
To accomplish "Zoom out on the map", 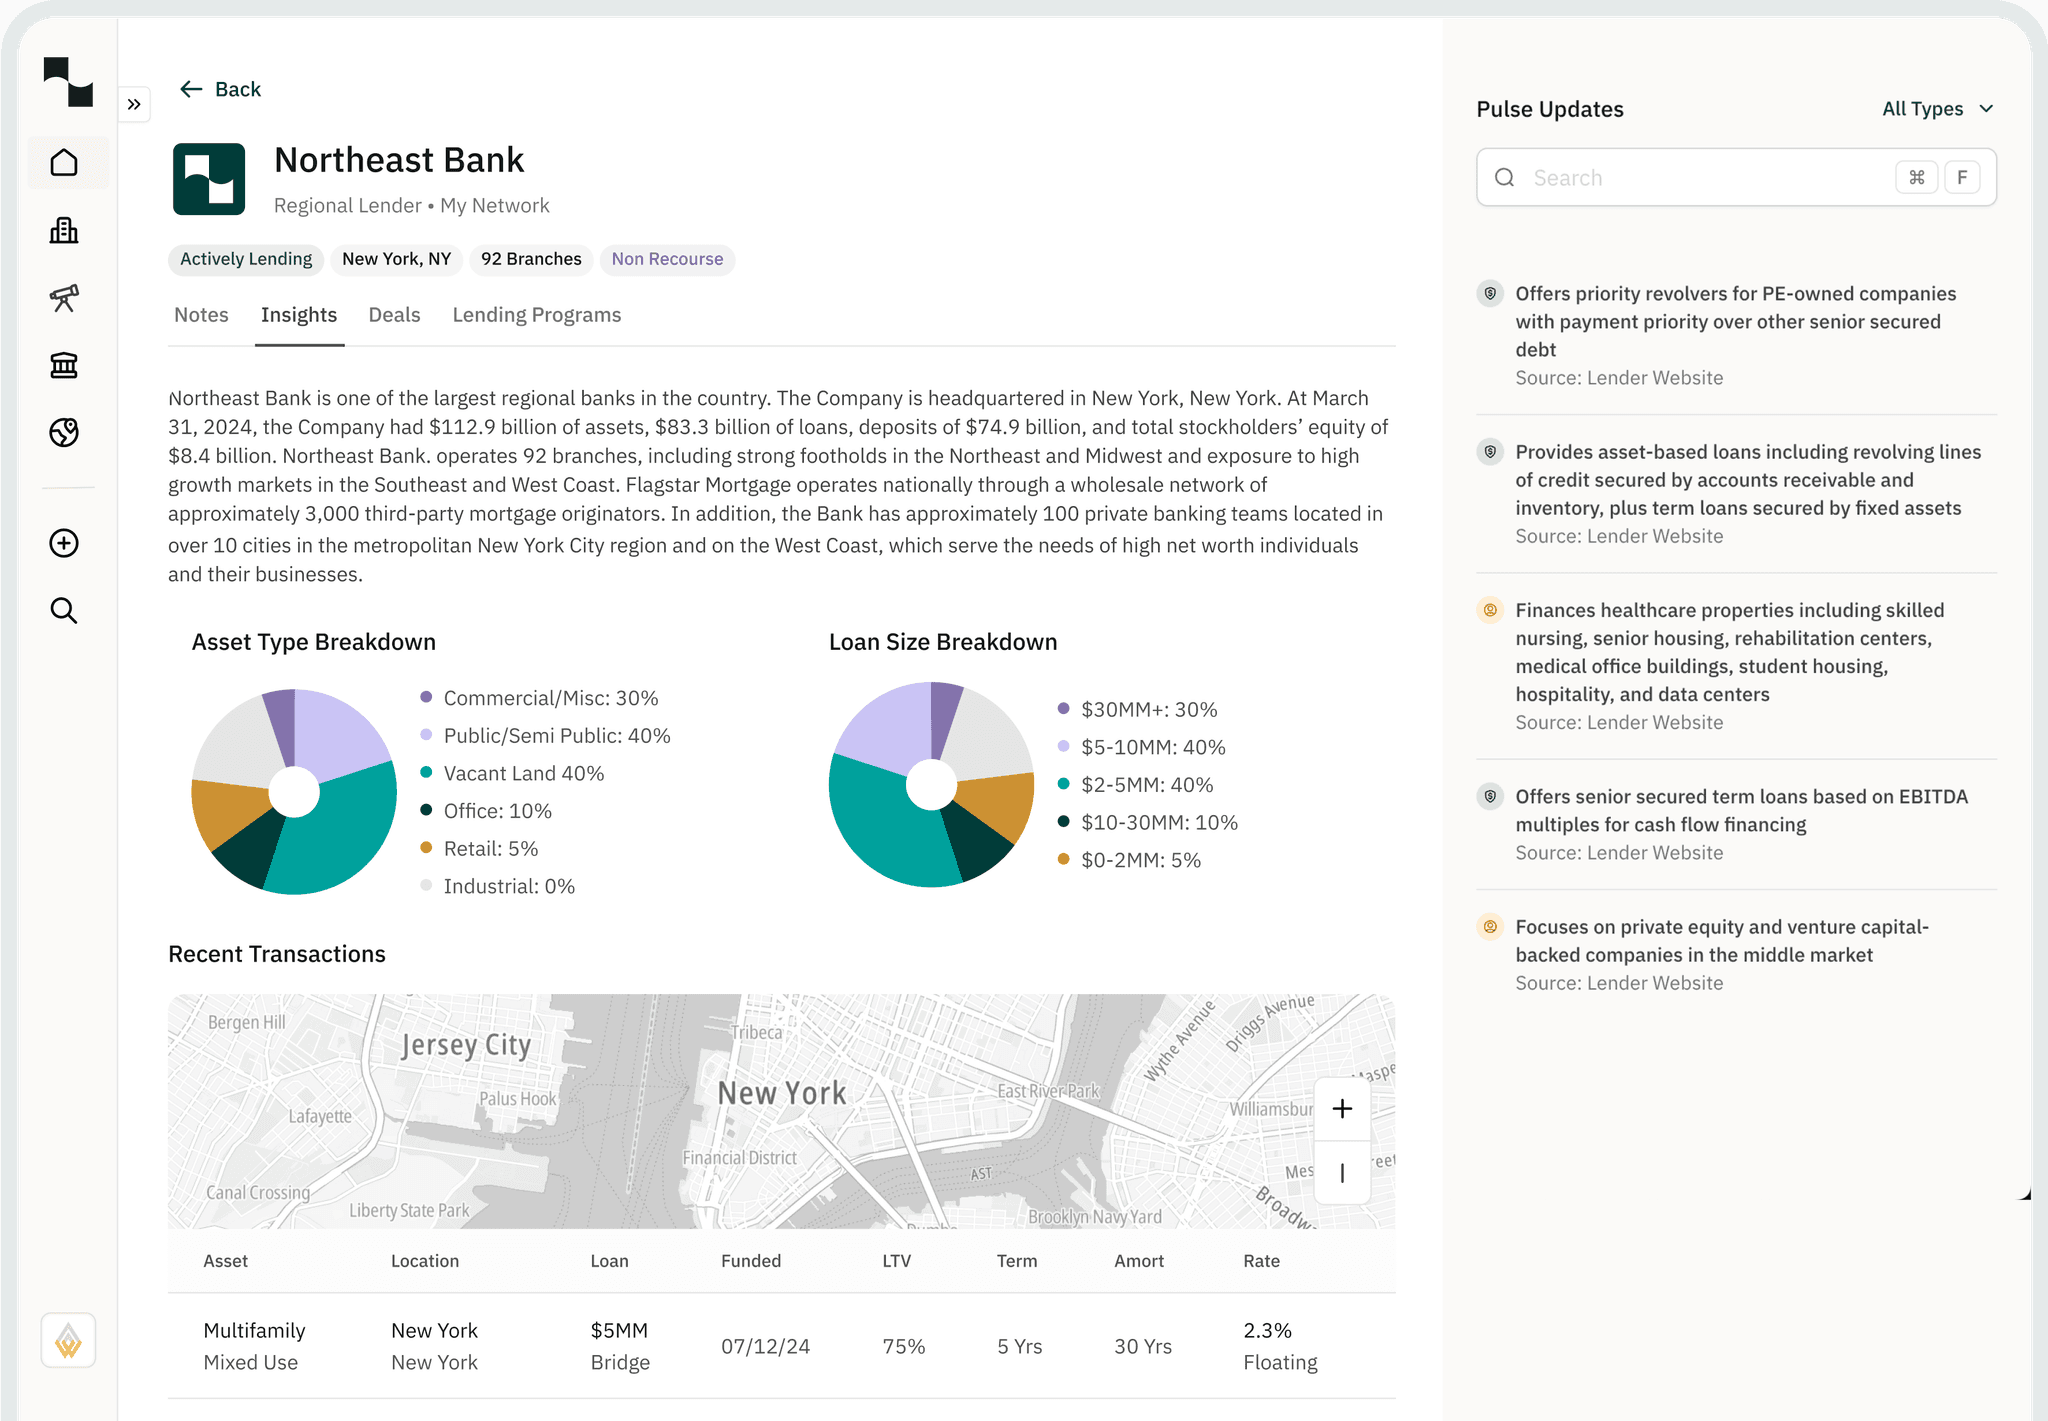I will tap(1342, 1172).
